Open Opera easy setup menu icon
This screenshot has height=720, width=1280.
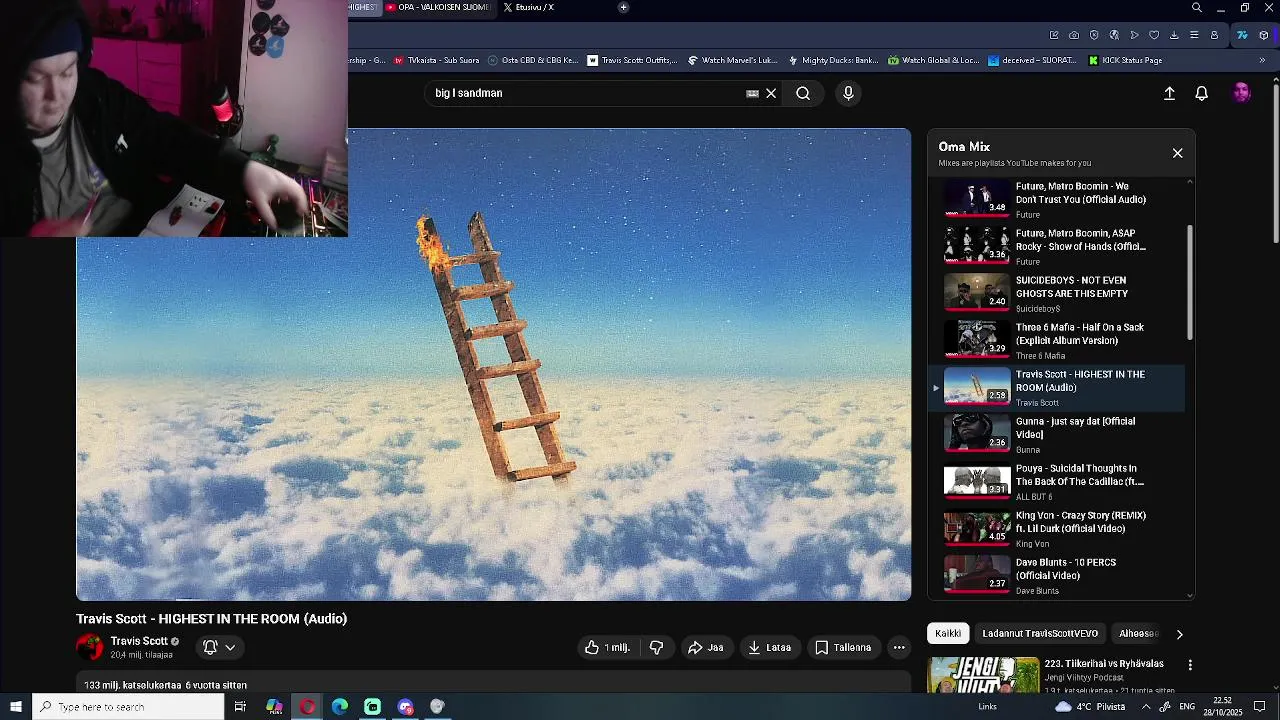[x=1194, y=35]
